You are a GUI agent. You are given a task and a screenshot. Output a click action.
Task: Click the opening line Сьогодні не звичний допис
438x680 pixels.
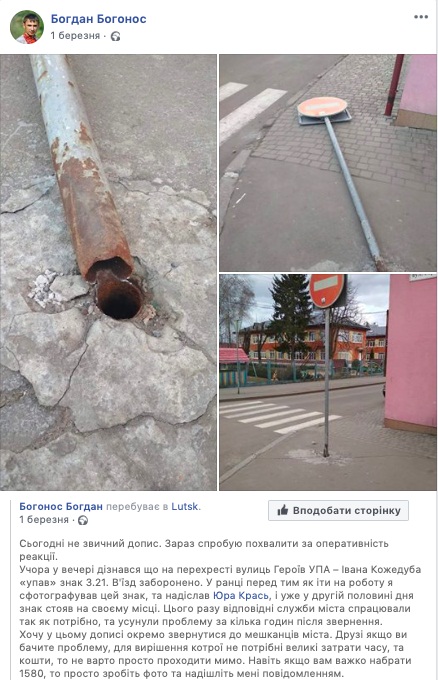[91, 543]
